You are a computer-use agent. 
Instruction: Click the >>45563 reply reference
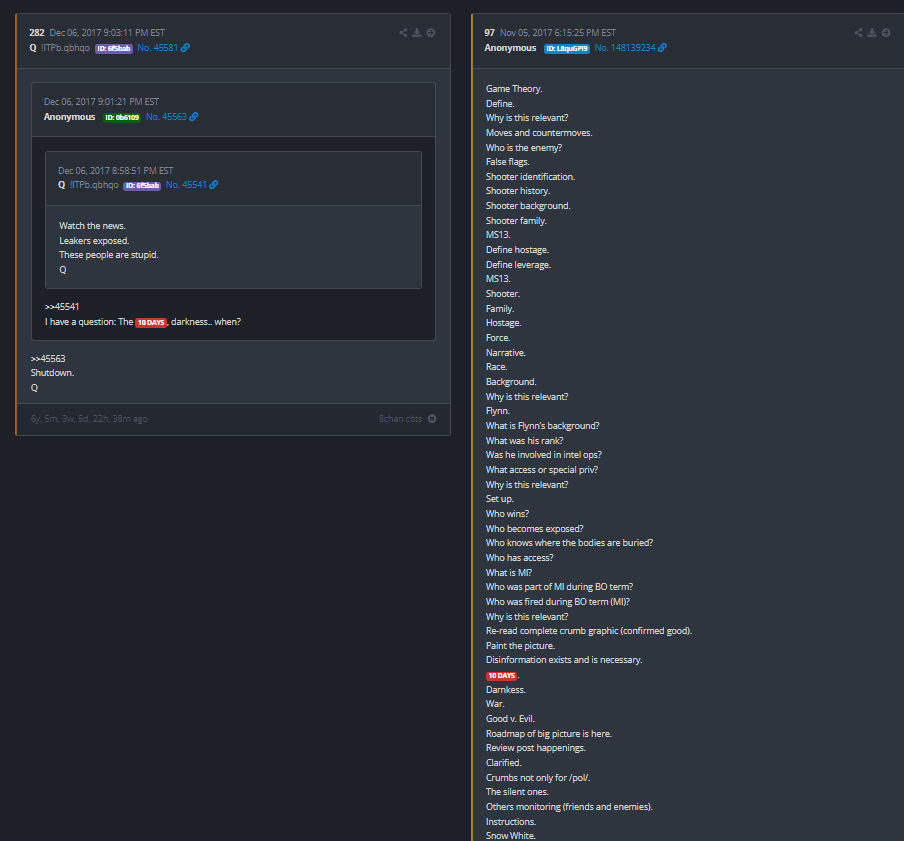(48, 359)
